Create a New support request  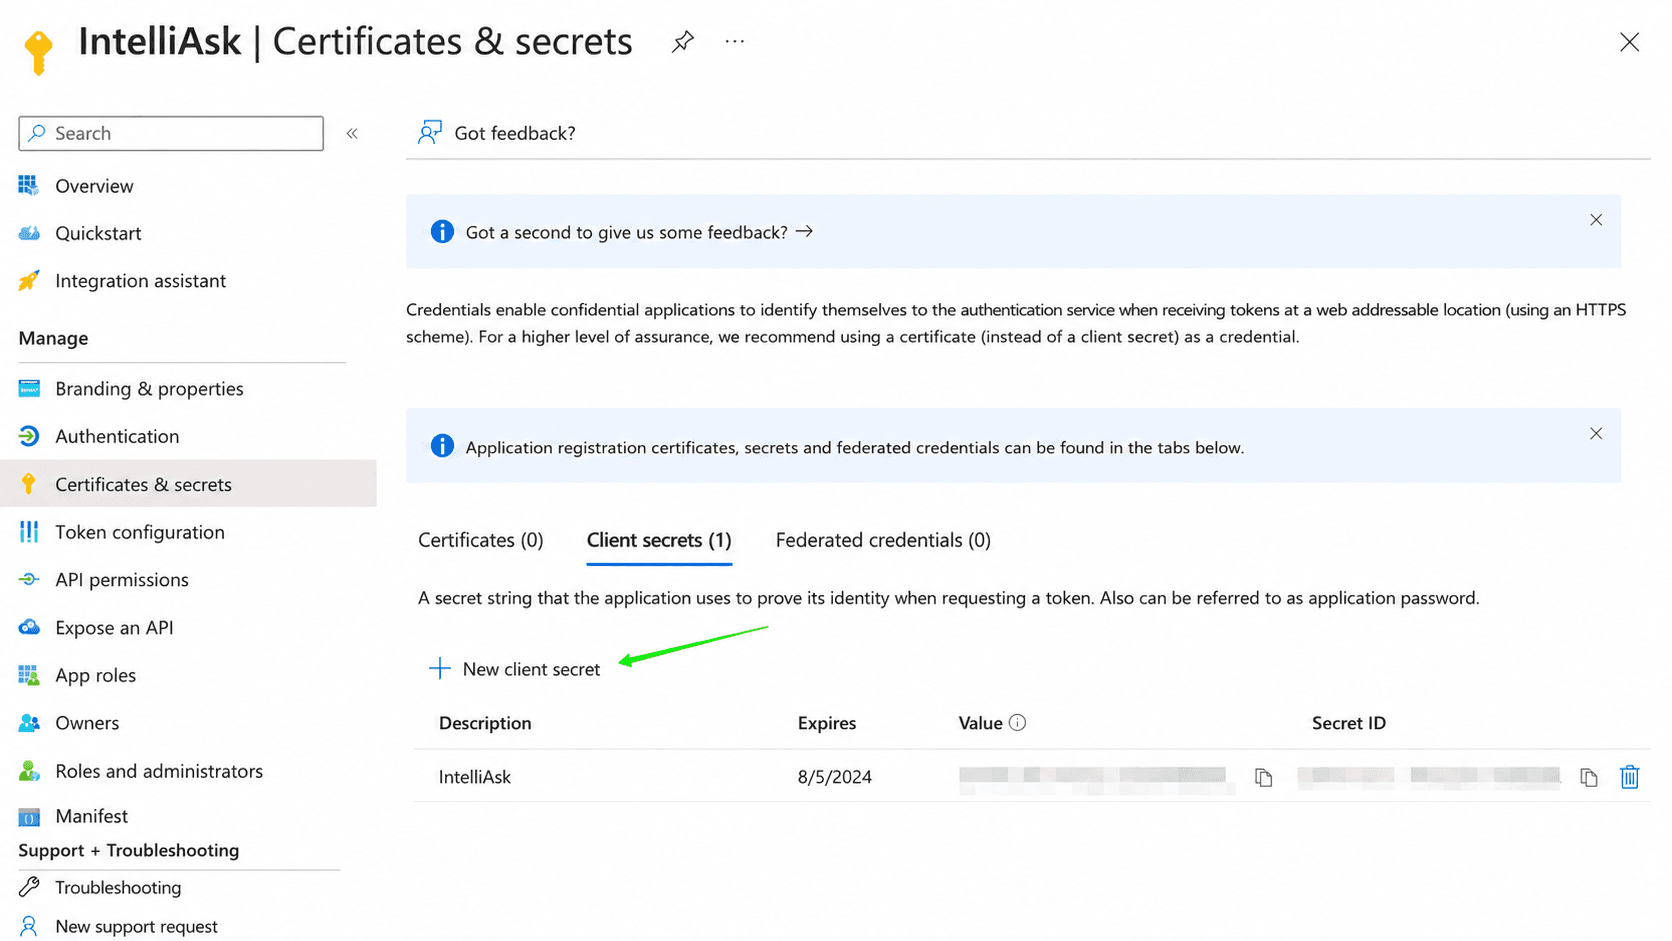[136, 927]
